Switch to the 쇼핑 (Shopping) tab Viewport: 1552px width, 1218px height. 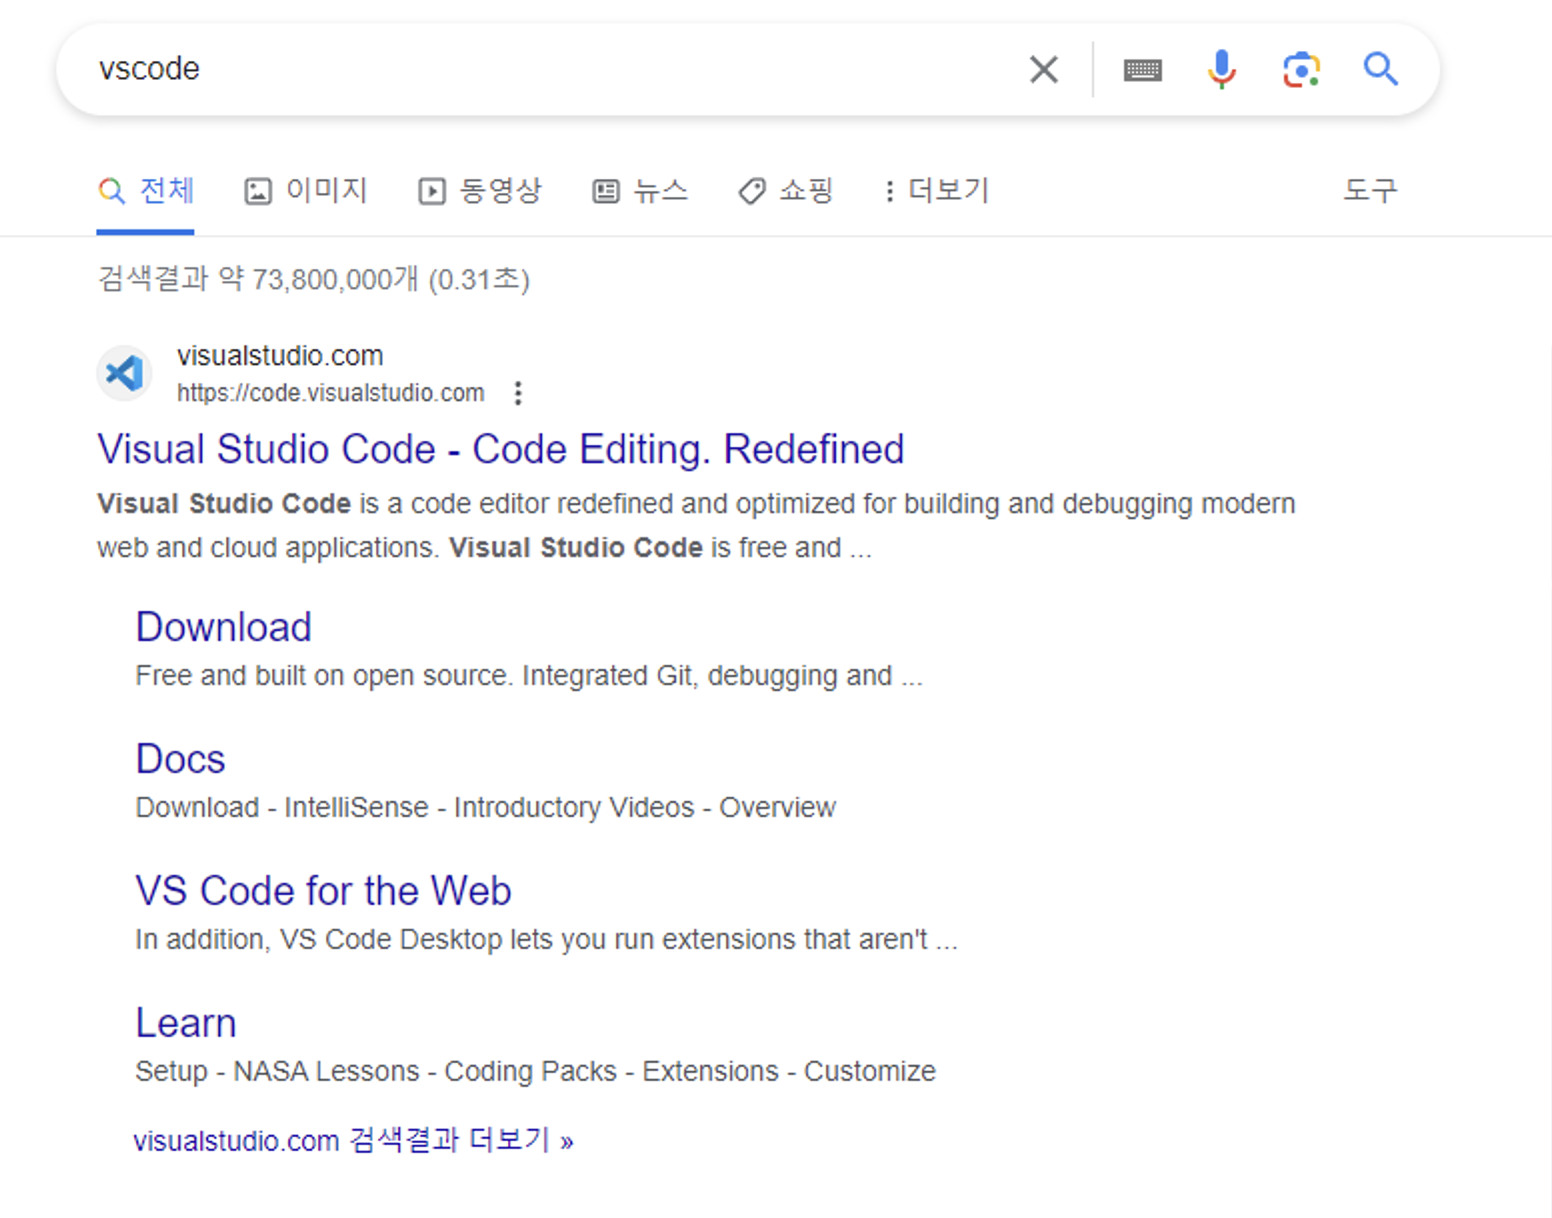click(x=786, y=190)
